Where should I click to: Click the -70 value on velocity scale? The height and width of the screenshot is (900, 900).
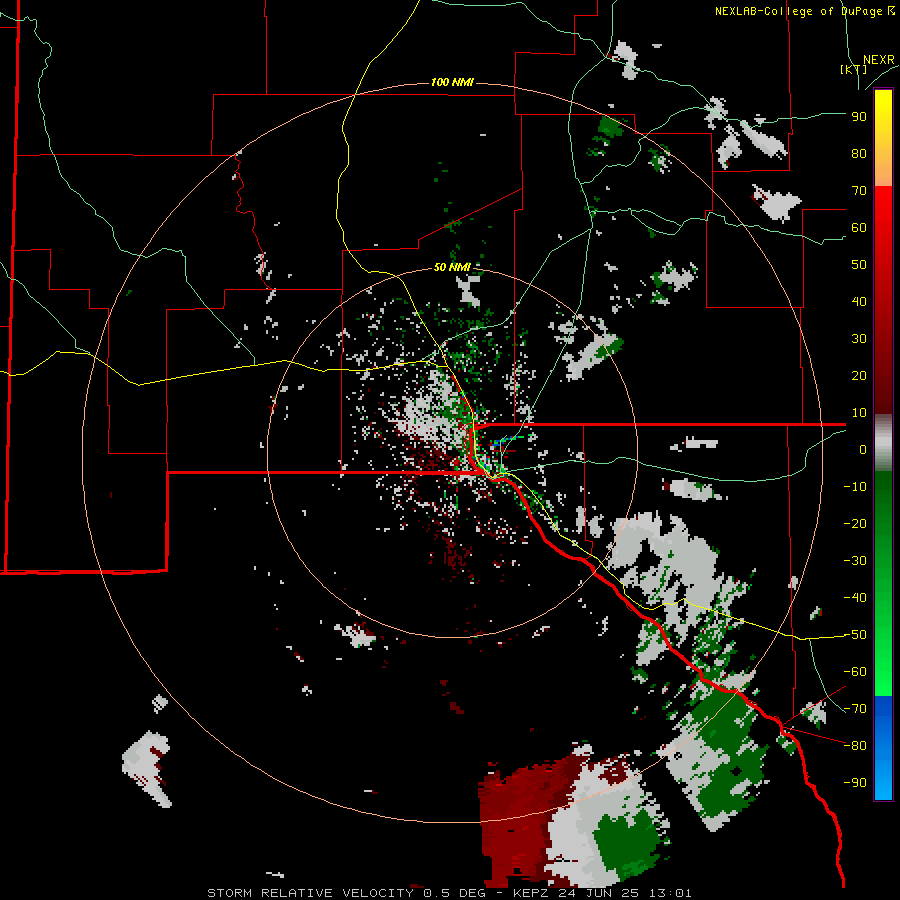click(x=855, y=709)
